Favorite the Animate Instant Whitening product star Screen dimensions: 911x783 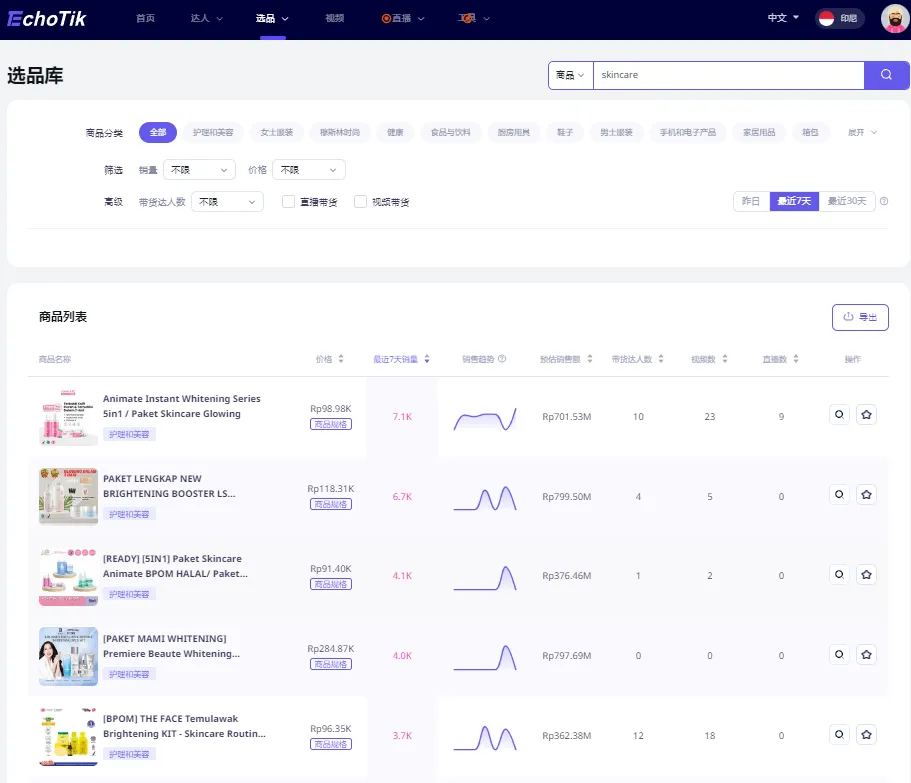(866, 415)
